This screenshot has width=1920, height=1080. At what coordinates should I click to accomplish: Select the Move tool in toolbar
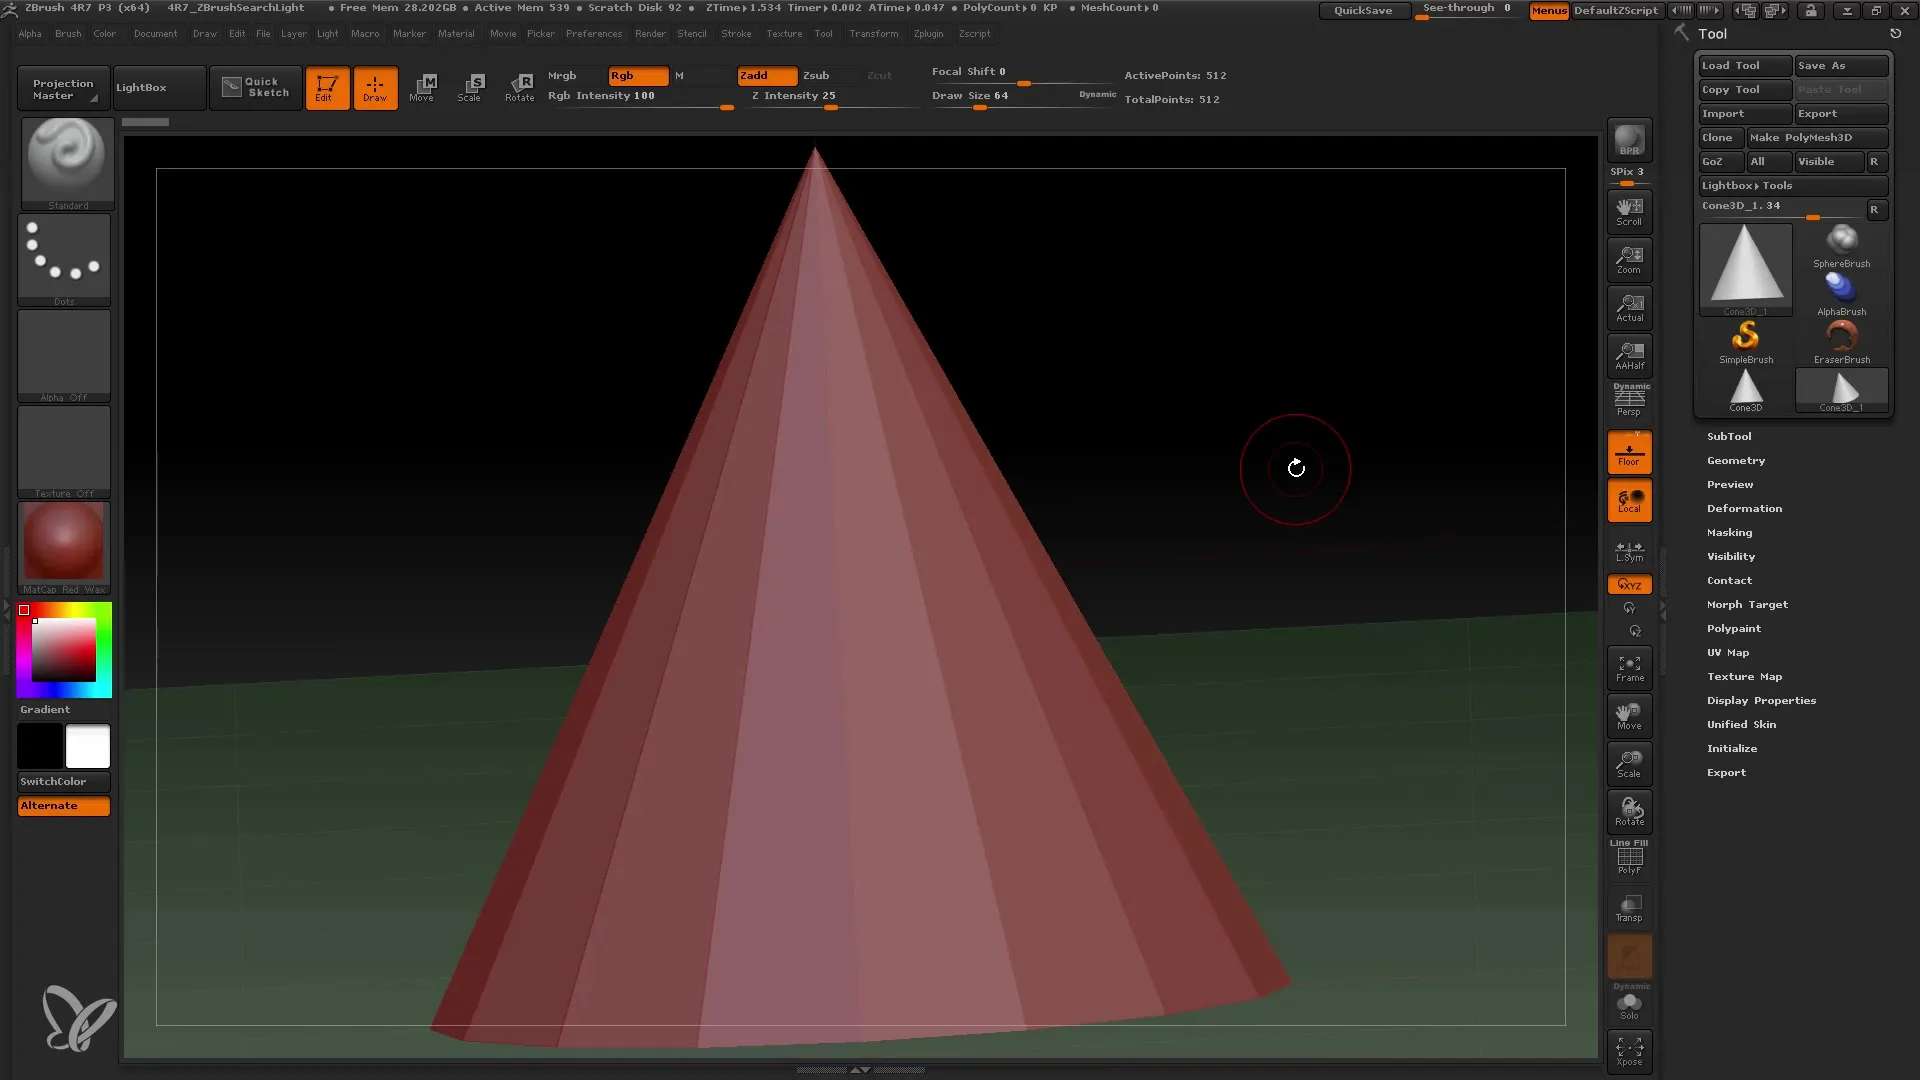coord(421,87)
